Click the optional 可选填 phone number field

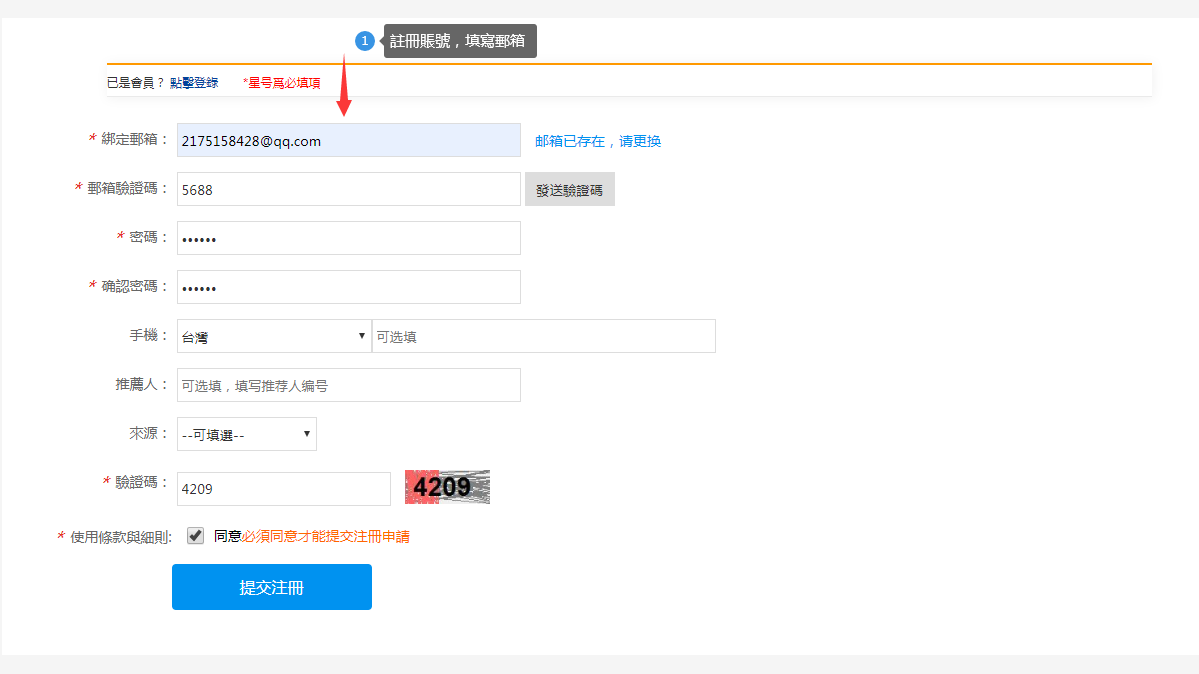(544, 335)
